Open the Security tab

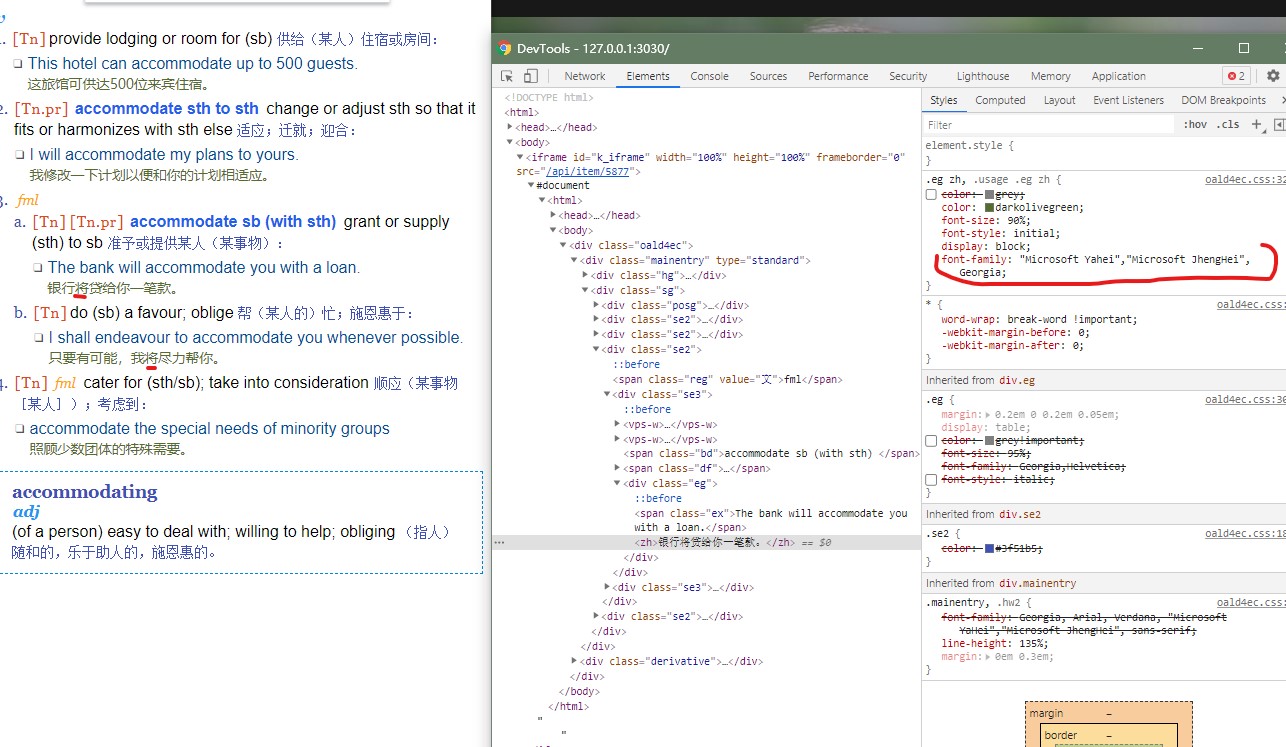click(908, 76)
